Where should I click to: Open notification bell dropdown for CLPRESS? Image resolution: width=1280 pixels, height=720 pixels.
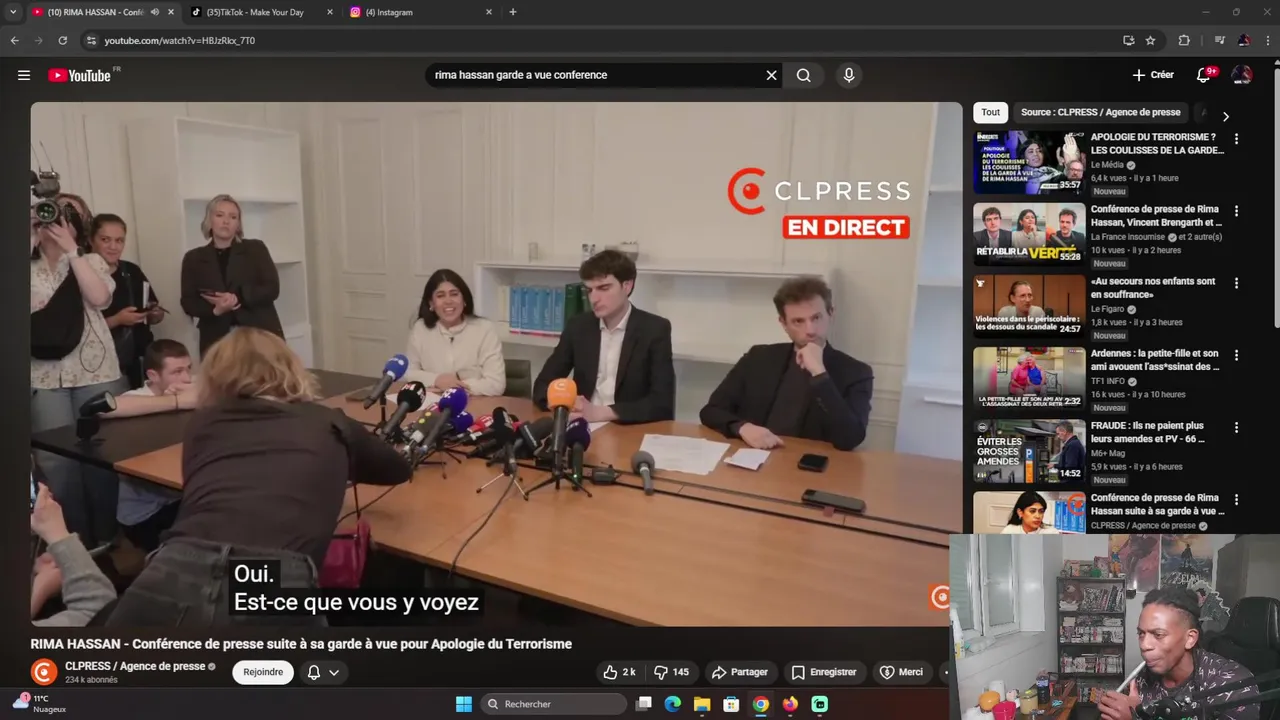323,672
